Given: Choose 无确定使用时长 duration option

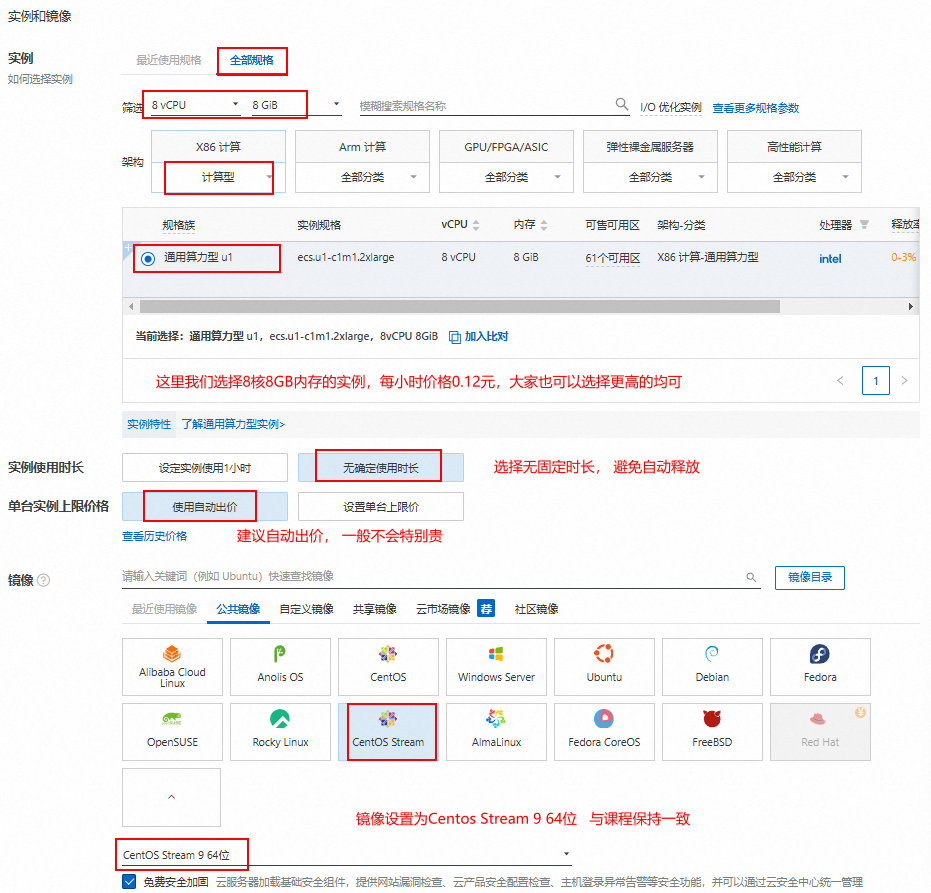Looking at the screenshot, I should coord(381,468).
